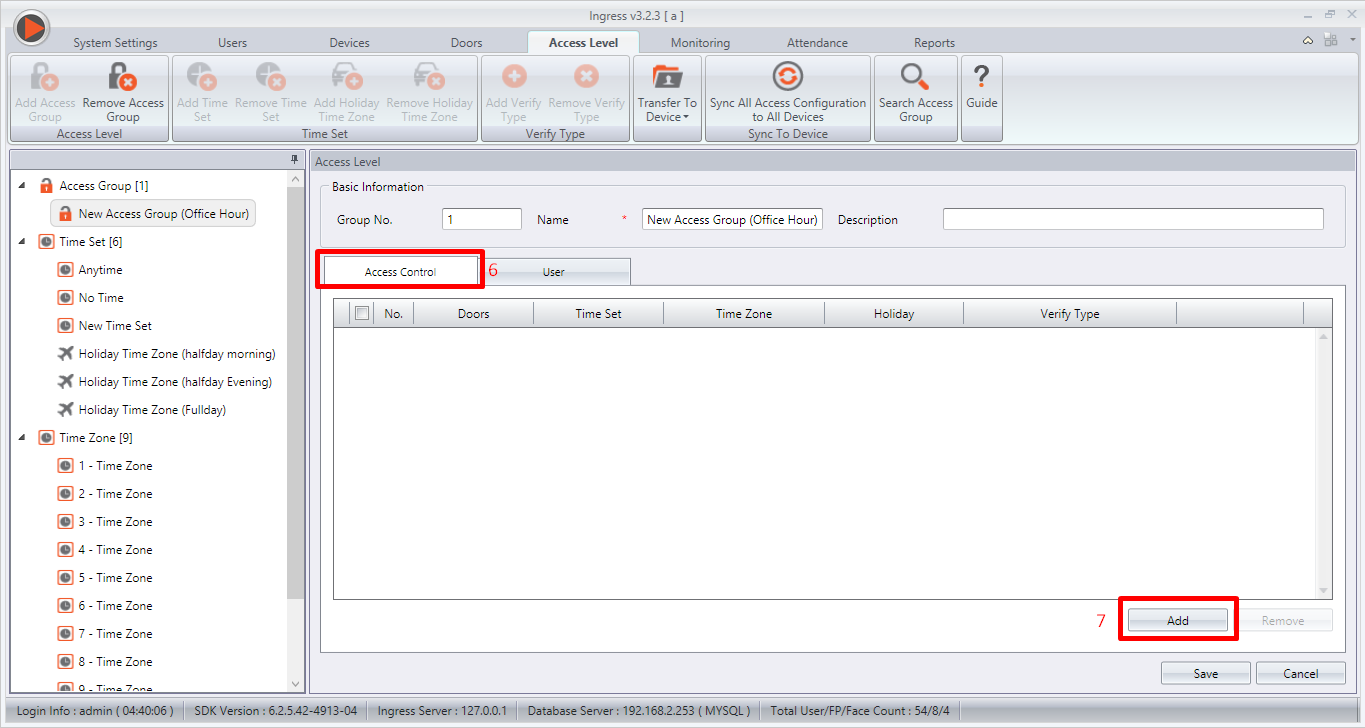The height and width of the screenshot is (728, 1365).
Task: Open the Transfer To Device folder icon
Action: (666, 77)
